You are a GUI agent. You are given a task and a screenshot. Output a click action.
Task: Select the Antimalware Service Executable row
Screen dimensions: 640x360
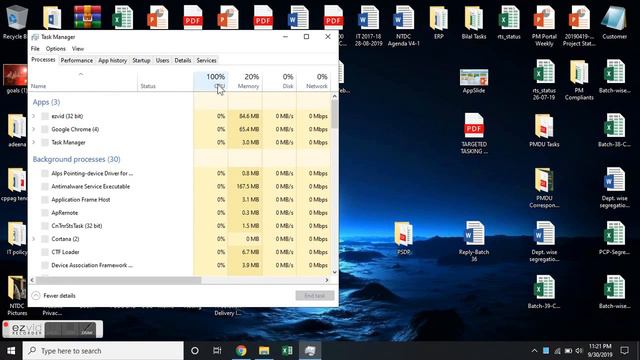180,187
